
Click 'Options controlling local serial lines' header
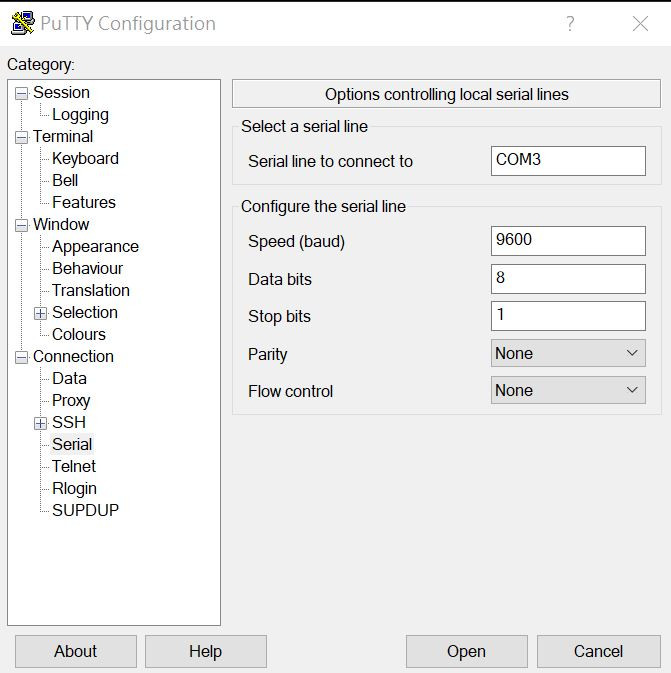446,94
